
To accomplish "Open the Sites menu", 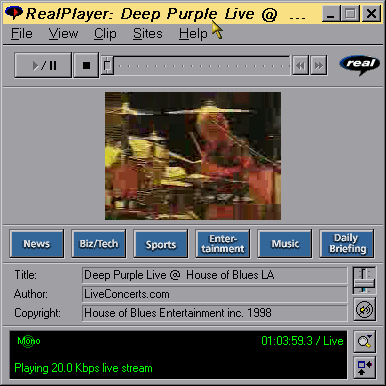I will [148, 34].
